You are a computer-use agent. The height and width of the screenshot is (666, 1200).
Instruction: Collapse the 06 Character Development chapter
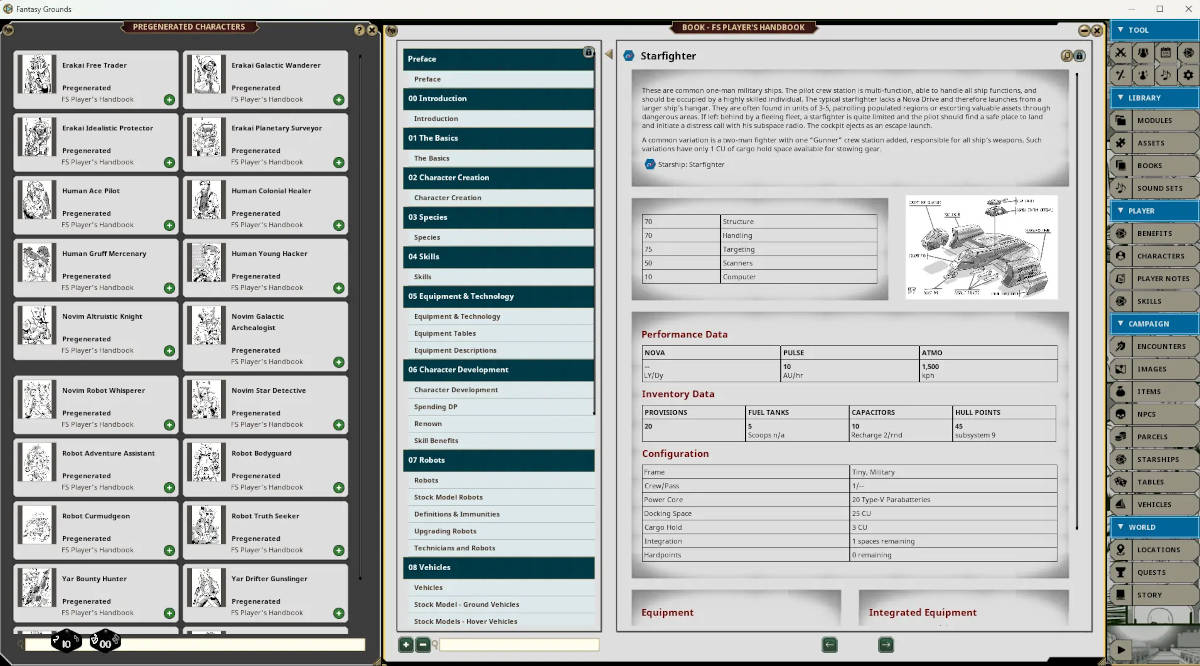(499, 370)
